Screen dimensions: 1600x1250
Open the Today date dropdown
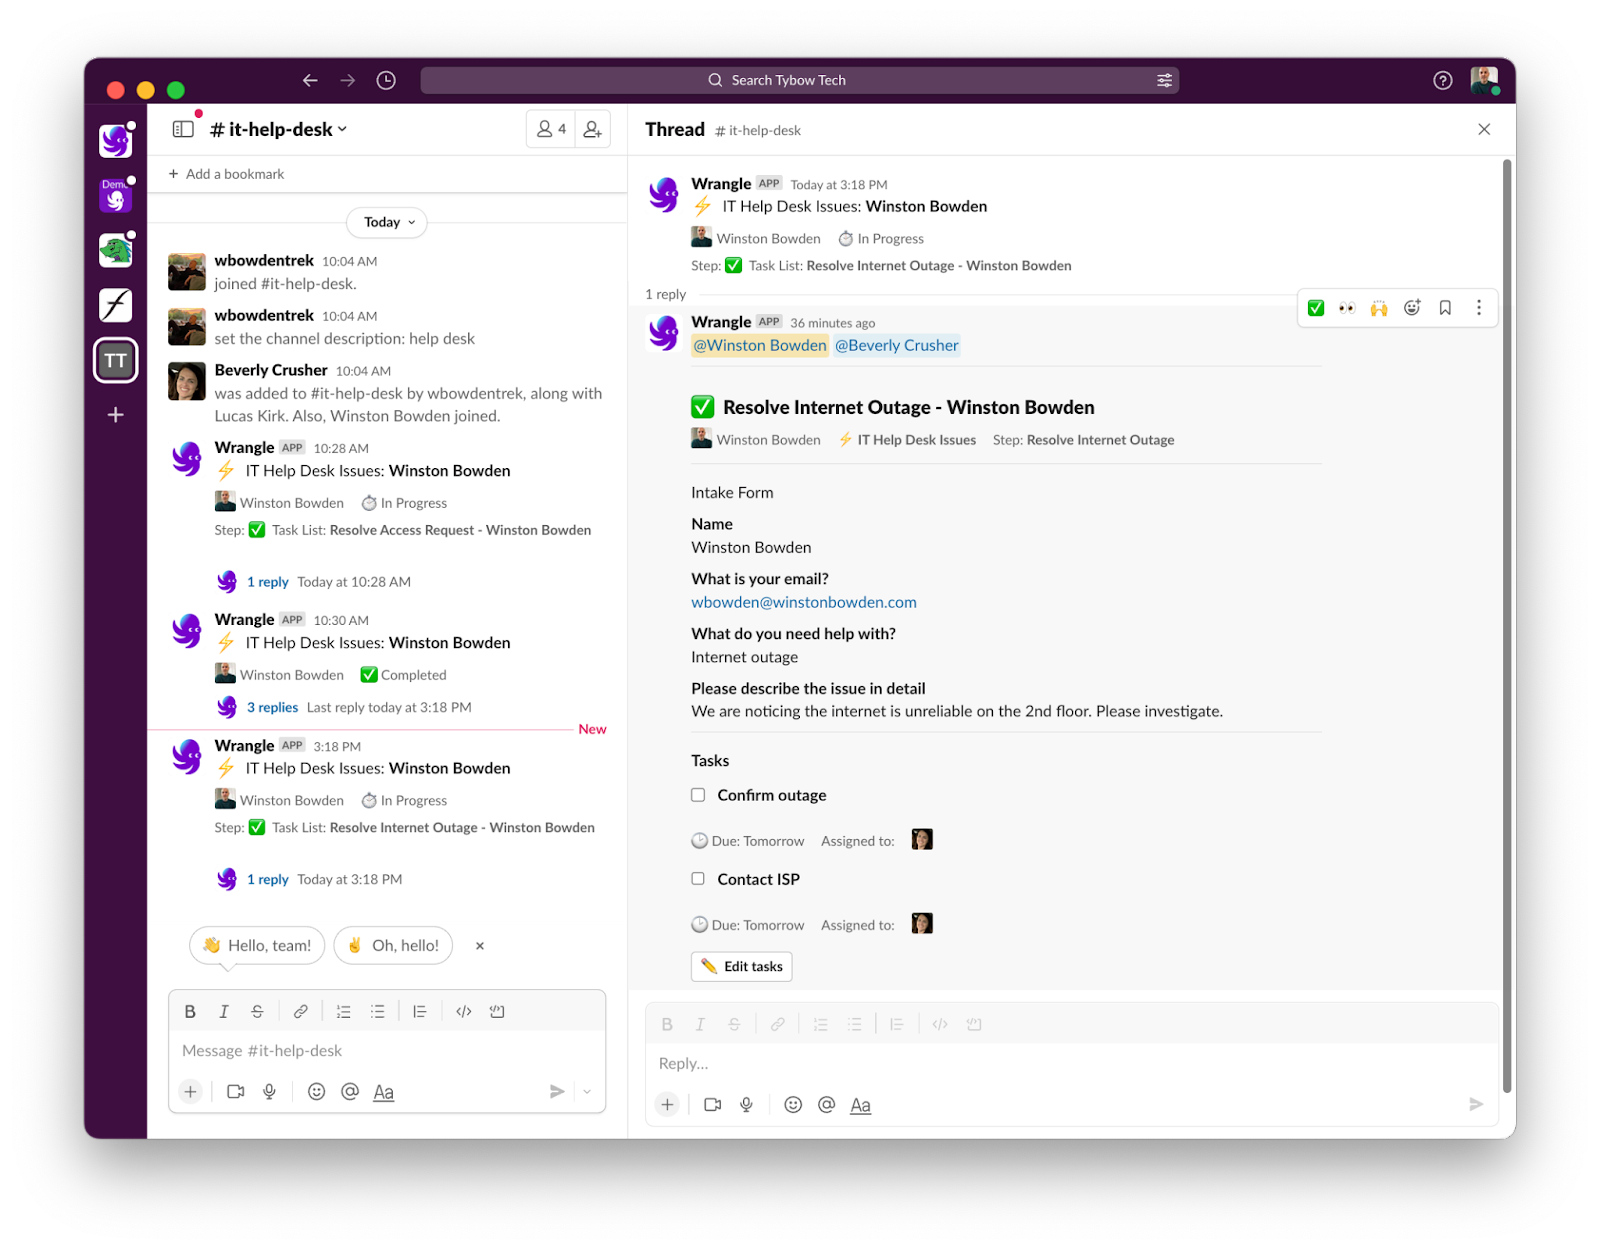388,222
